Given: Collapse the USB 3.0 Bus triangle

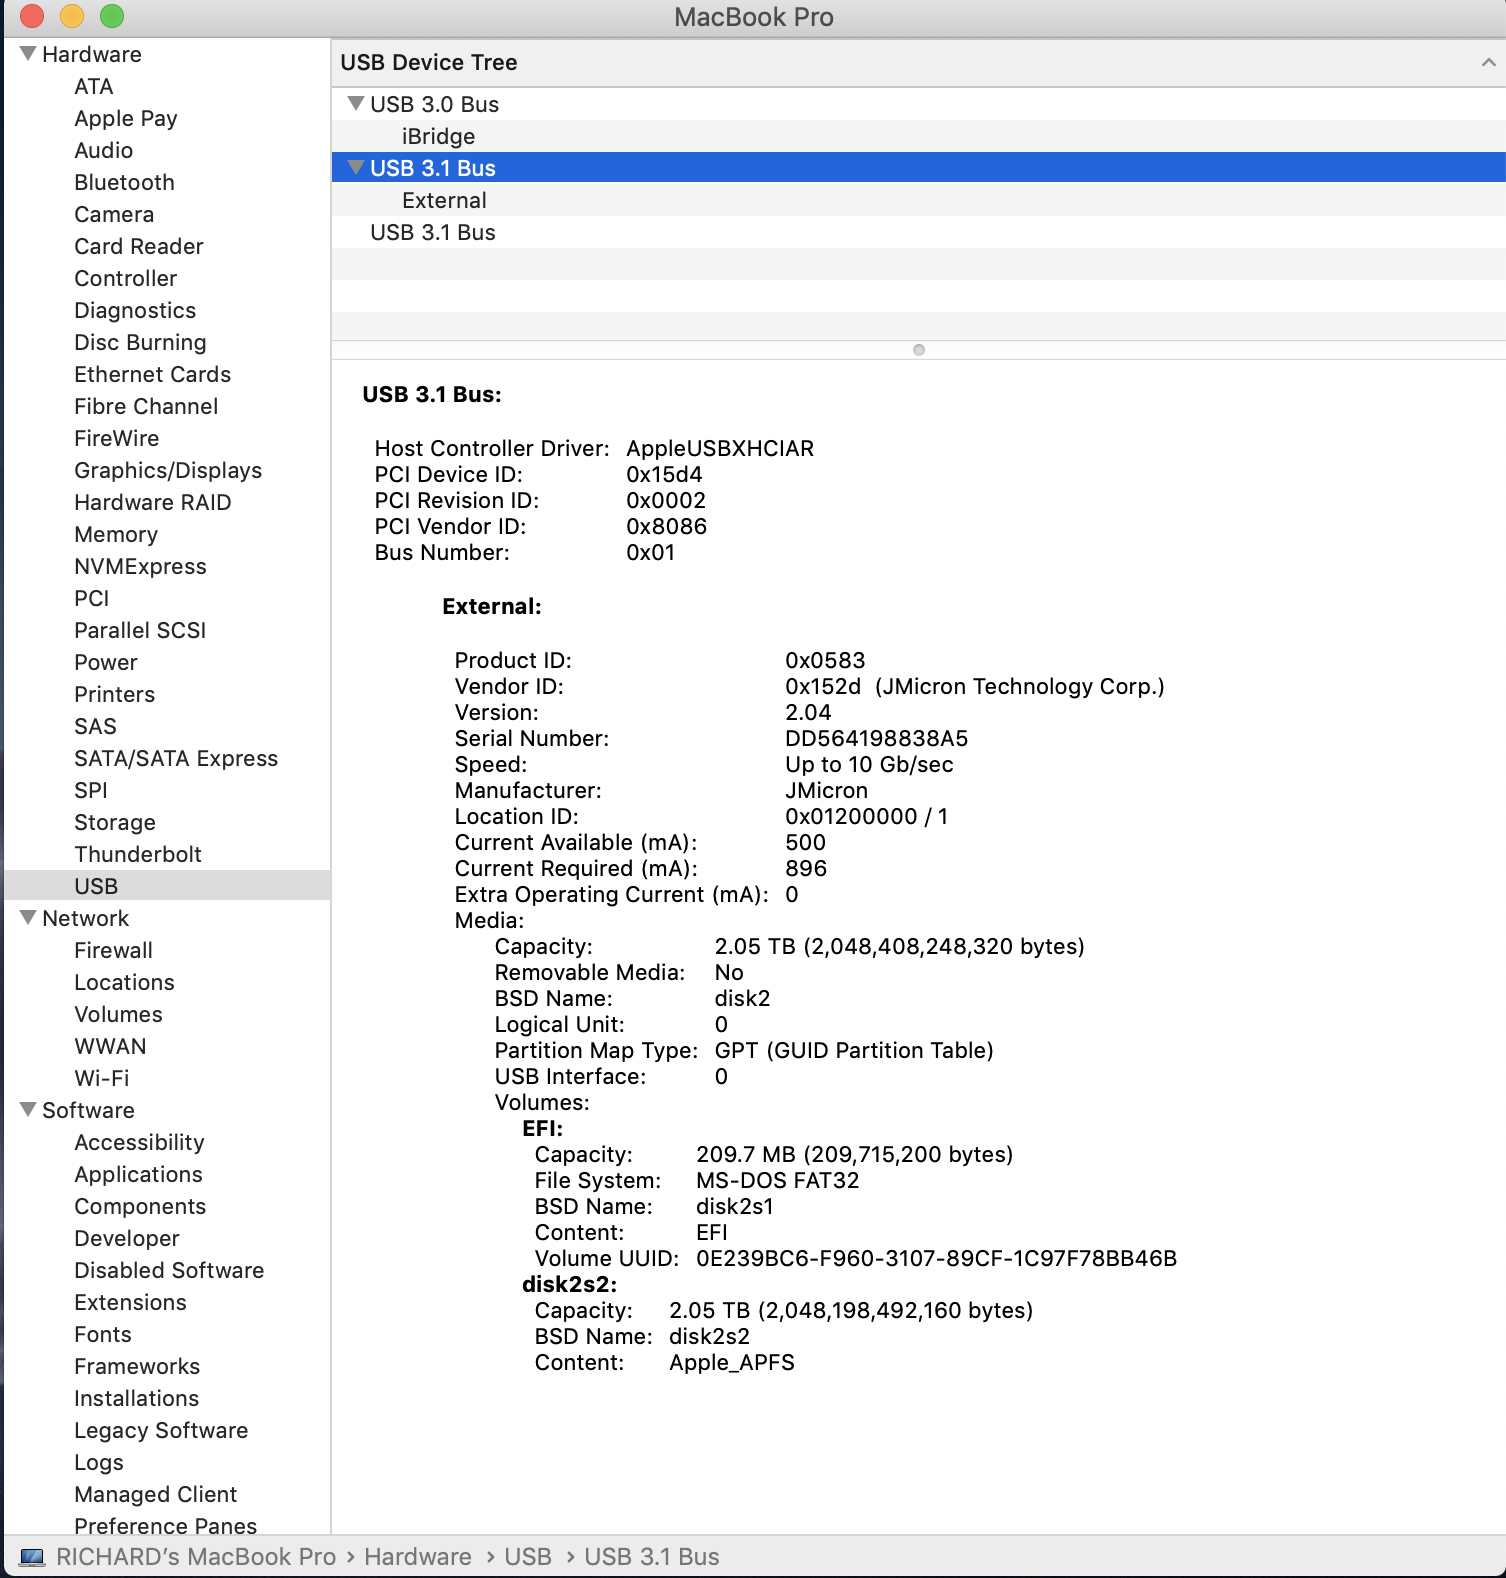Looking at the screenshot, I should point(355,103).
